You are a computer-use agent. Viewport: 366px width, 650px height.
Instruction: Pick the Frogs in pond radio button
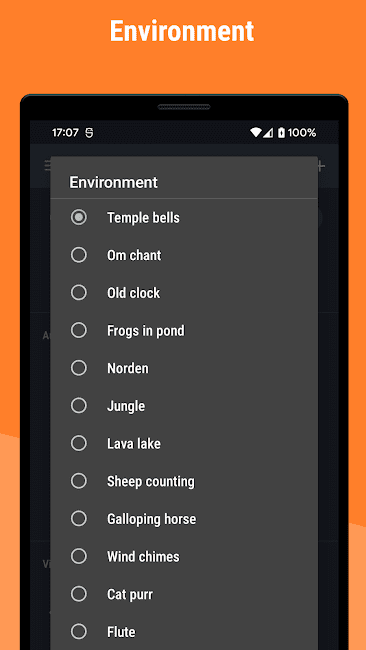tap(79, 330)
